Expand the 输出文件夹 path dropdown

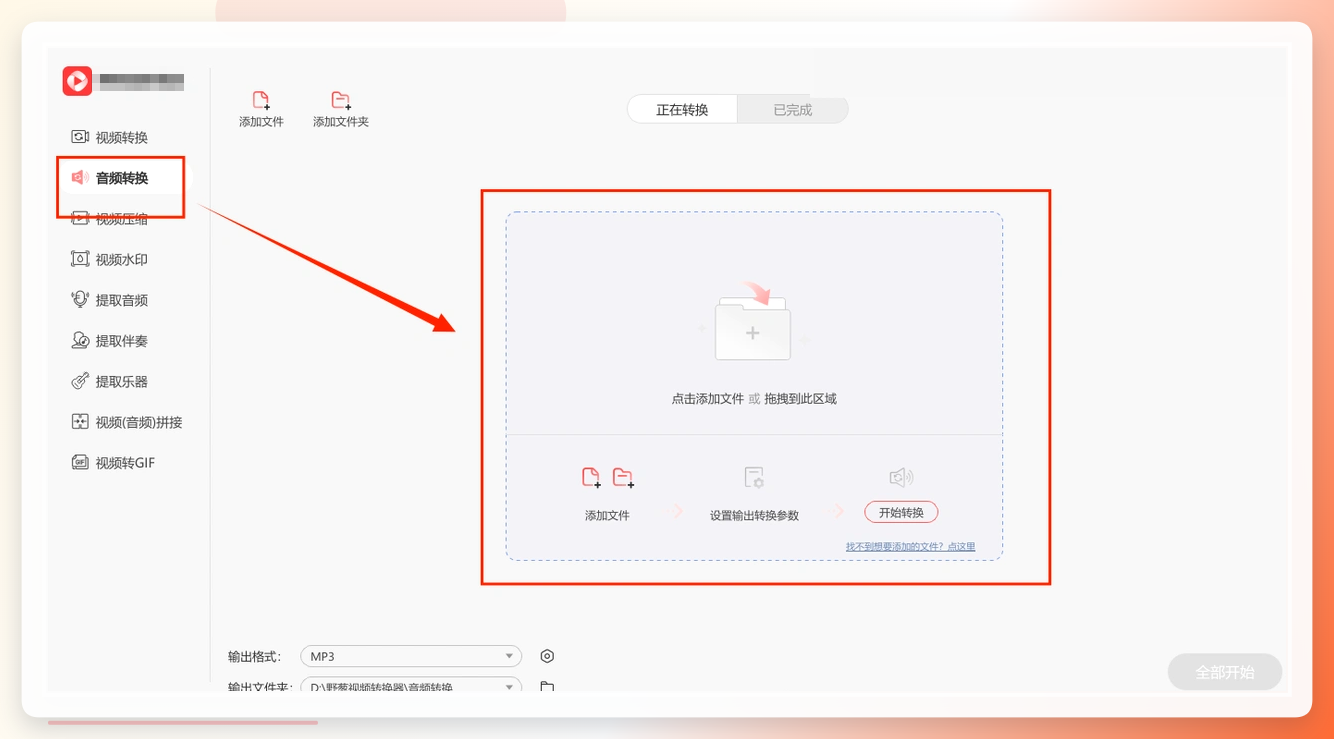tap(411, 687)
